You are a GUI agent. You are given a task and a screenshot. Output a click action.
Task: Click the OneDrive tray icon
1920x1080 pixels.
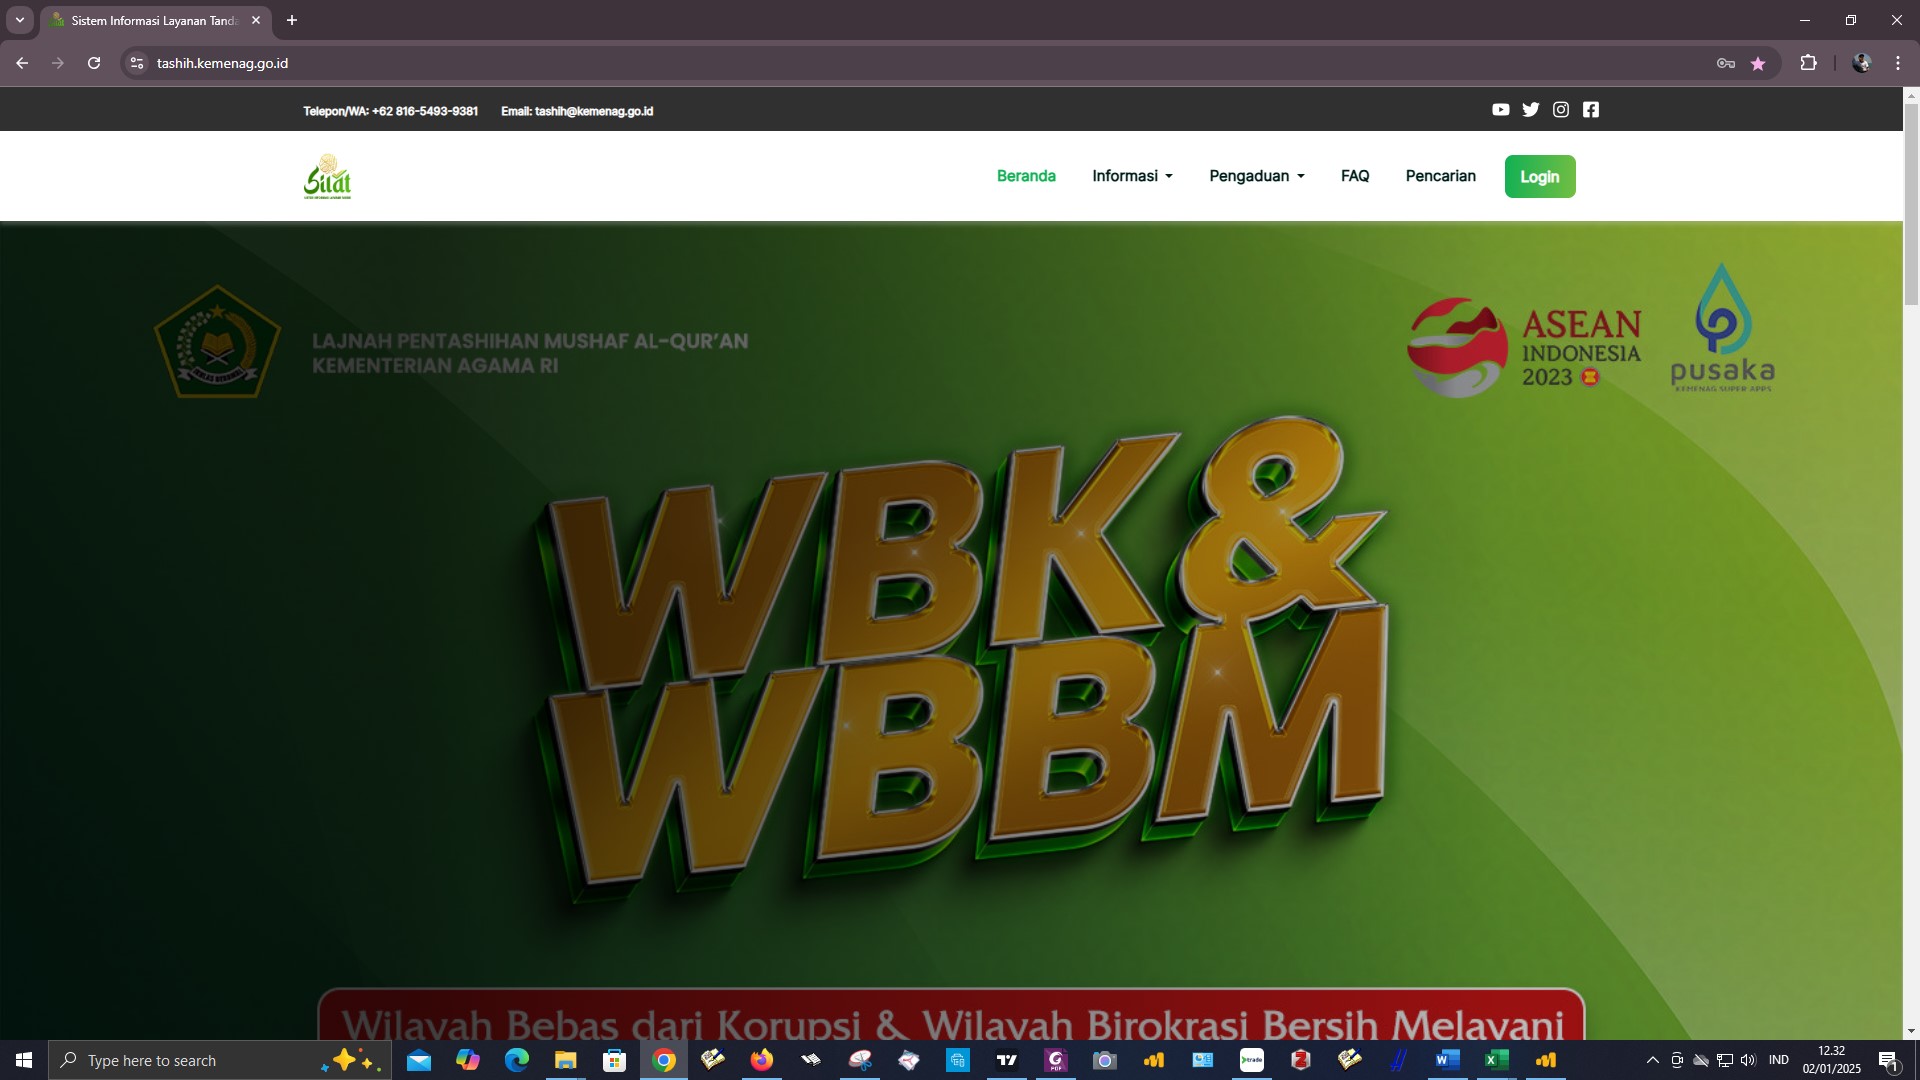(x=1700, y=1060)
